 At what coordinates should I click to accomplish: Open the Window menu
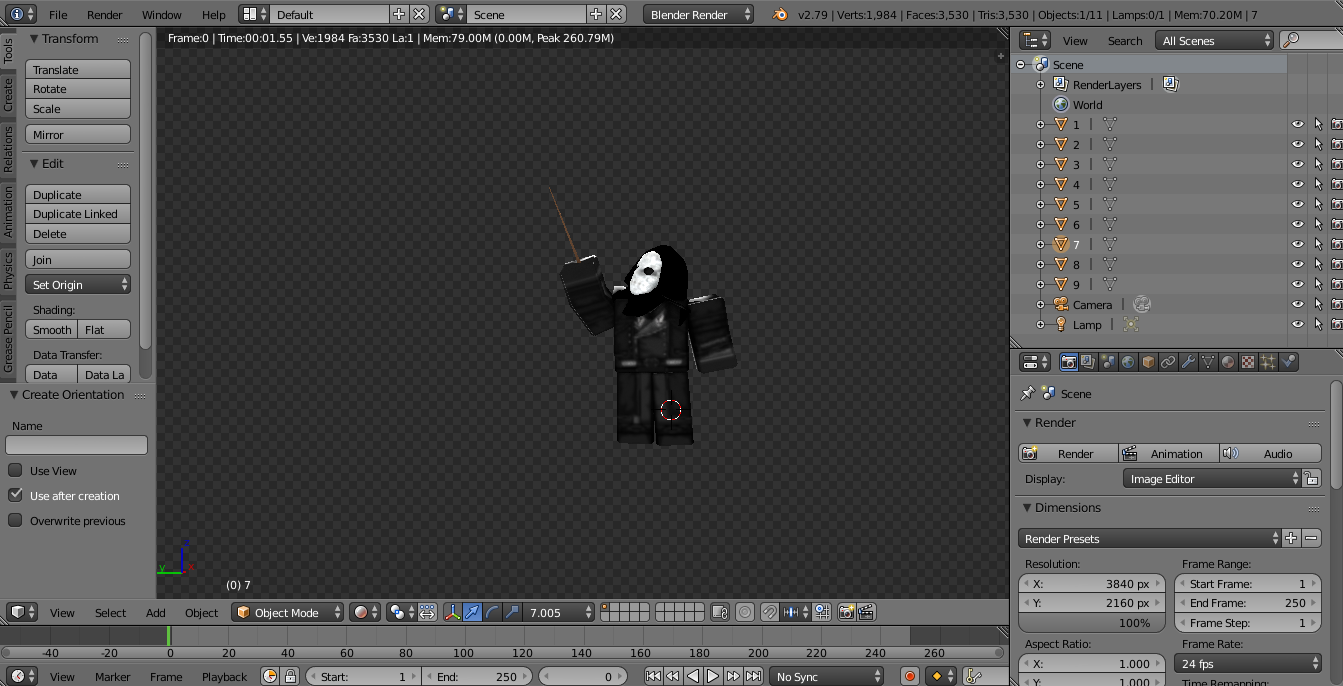[161, 15]
